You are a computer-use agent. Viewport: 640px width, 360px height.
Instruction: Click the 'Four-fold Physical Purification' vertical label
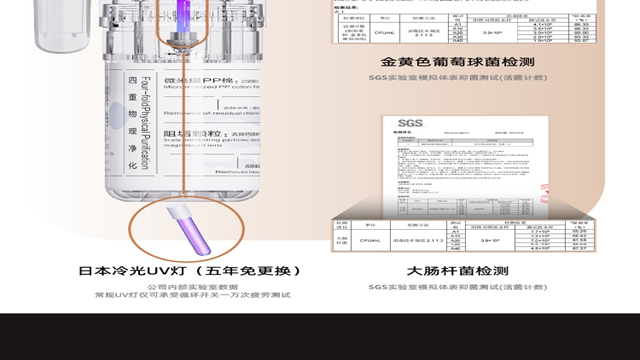pos(145,123)
